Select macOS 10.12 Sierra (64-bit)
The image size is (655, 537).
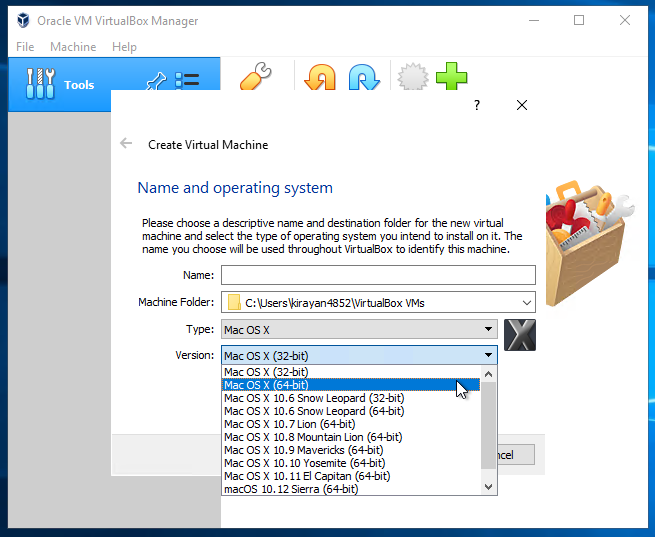coord(351,489)
